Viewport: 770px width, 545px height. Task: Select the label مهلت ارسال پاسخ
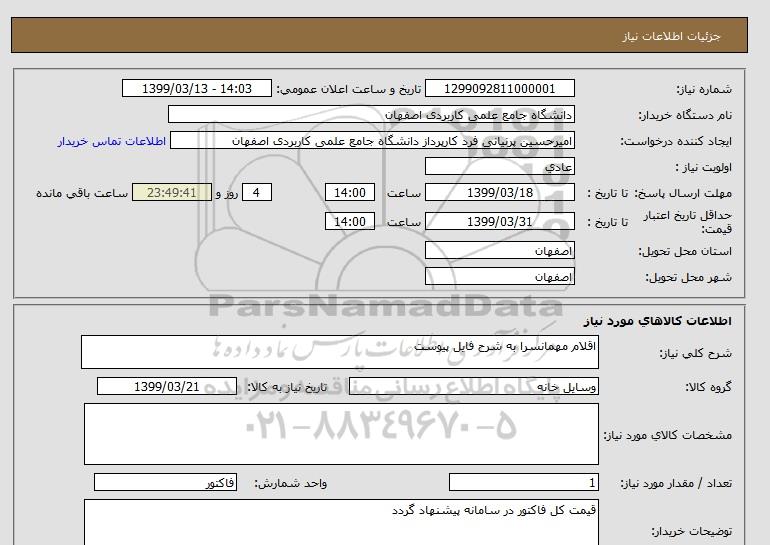[x=683, y=193]
